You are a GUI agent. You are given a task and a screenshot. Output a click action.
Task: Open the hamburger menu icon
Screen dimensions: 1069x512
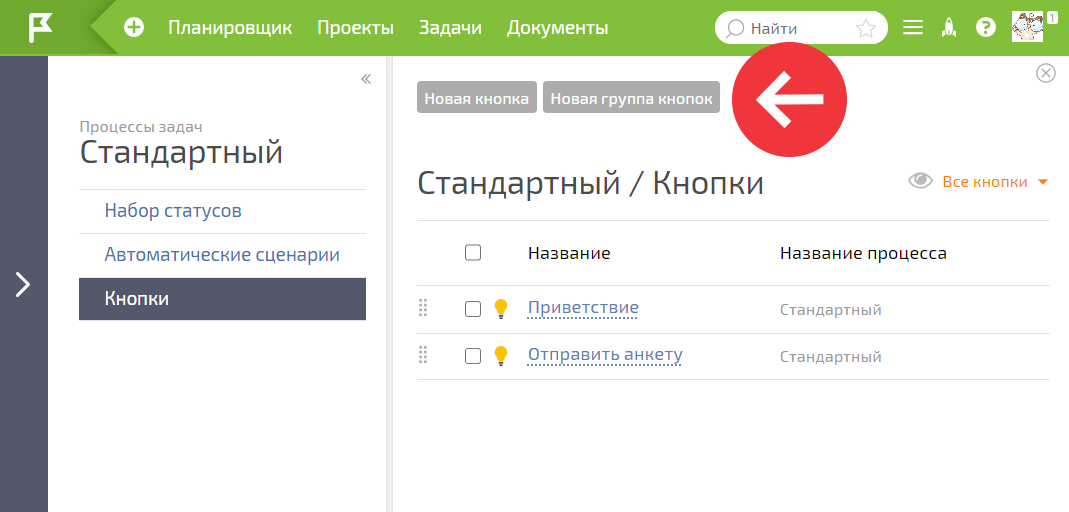[913, 28]
